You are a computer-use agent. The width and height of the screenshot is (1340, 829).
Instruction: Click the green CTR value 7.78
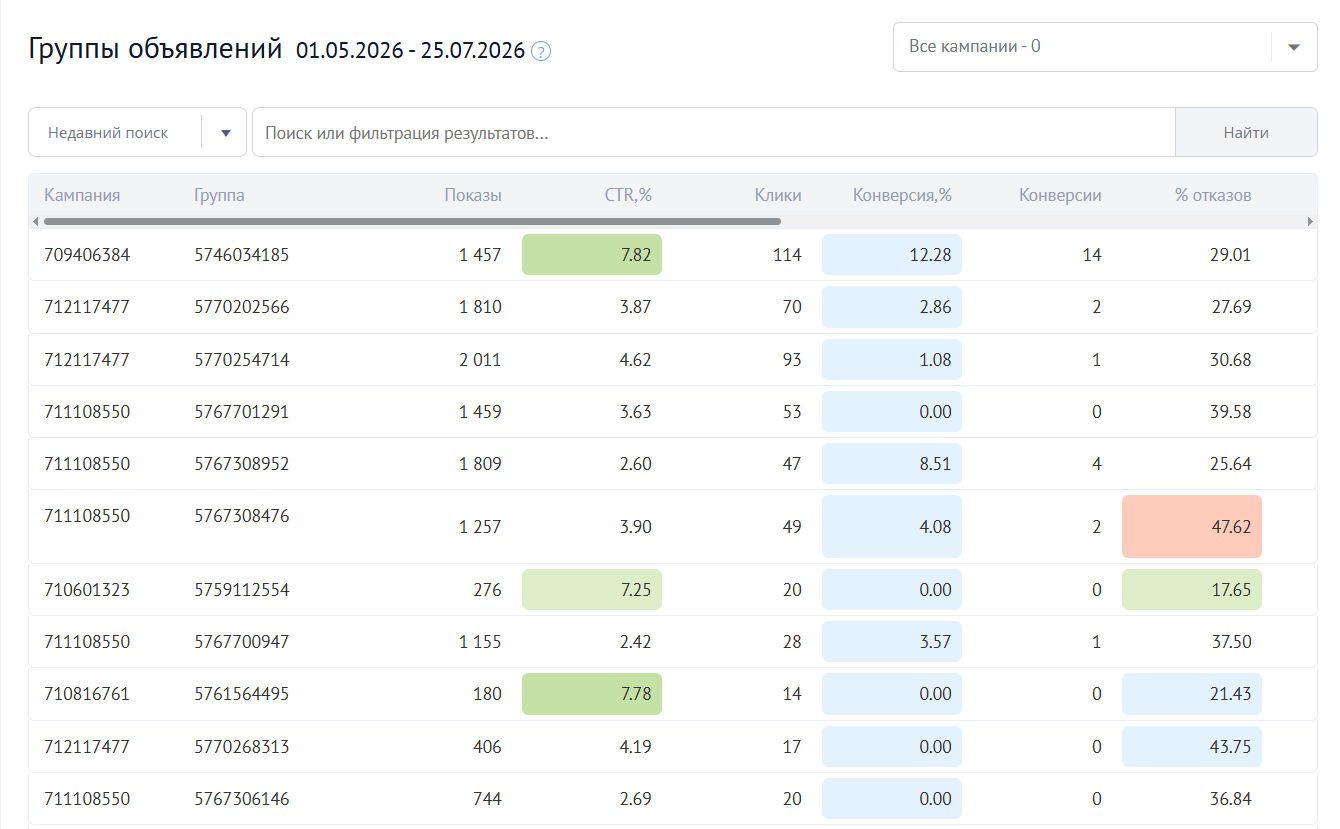coord(592,693)
